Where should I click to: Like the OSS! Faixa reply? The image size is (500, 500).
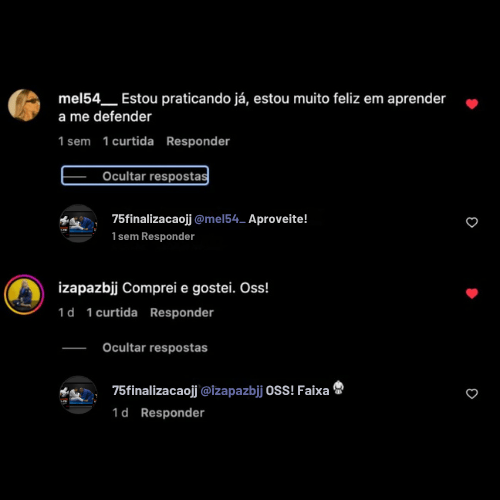coord(472,394)
